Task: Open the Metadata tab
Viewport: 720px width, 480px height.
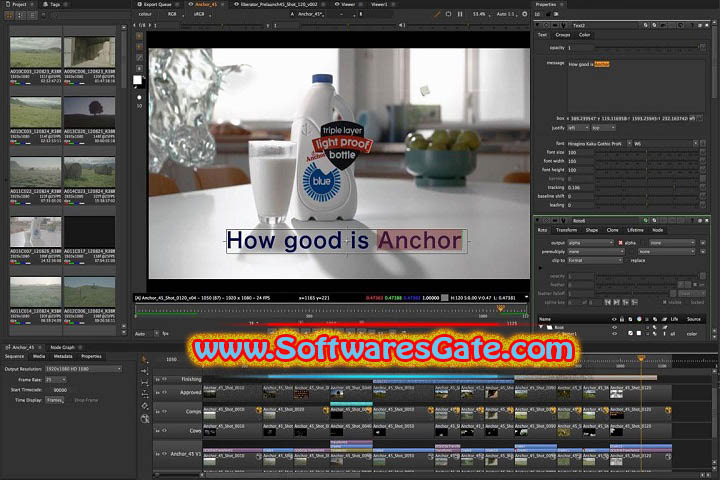Action: click(62, 356)
